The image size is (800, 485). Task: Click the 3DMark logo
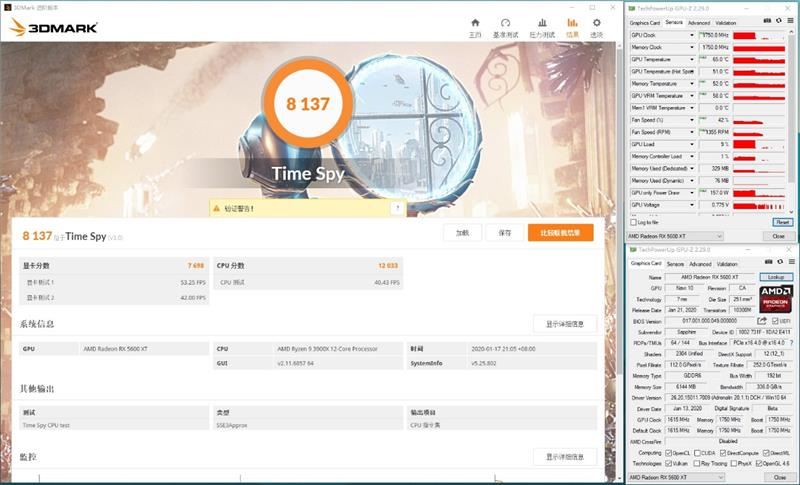tap(54, 28)
